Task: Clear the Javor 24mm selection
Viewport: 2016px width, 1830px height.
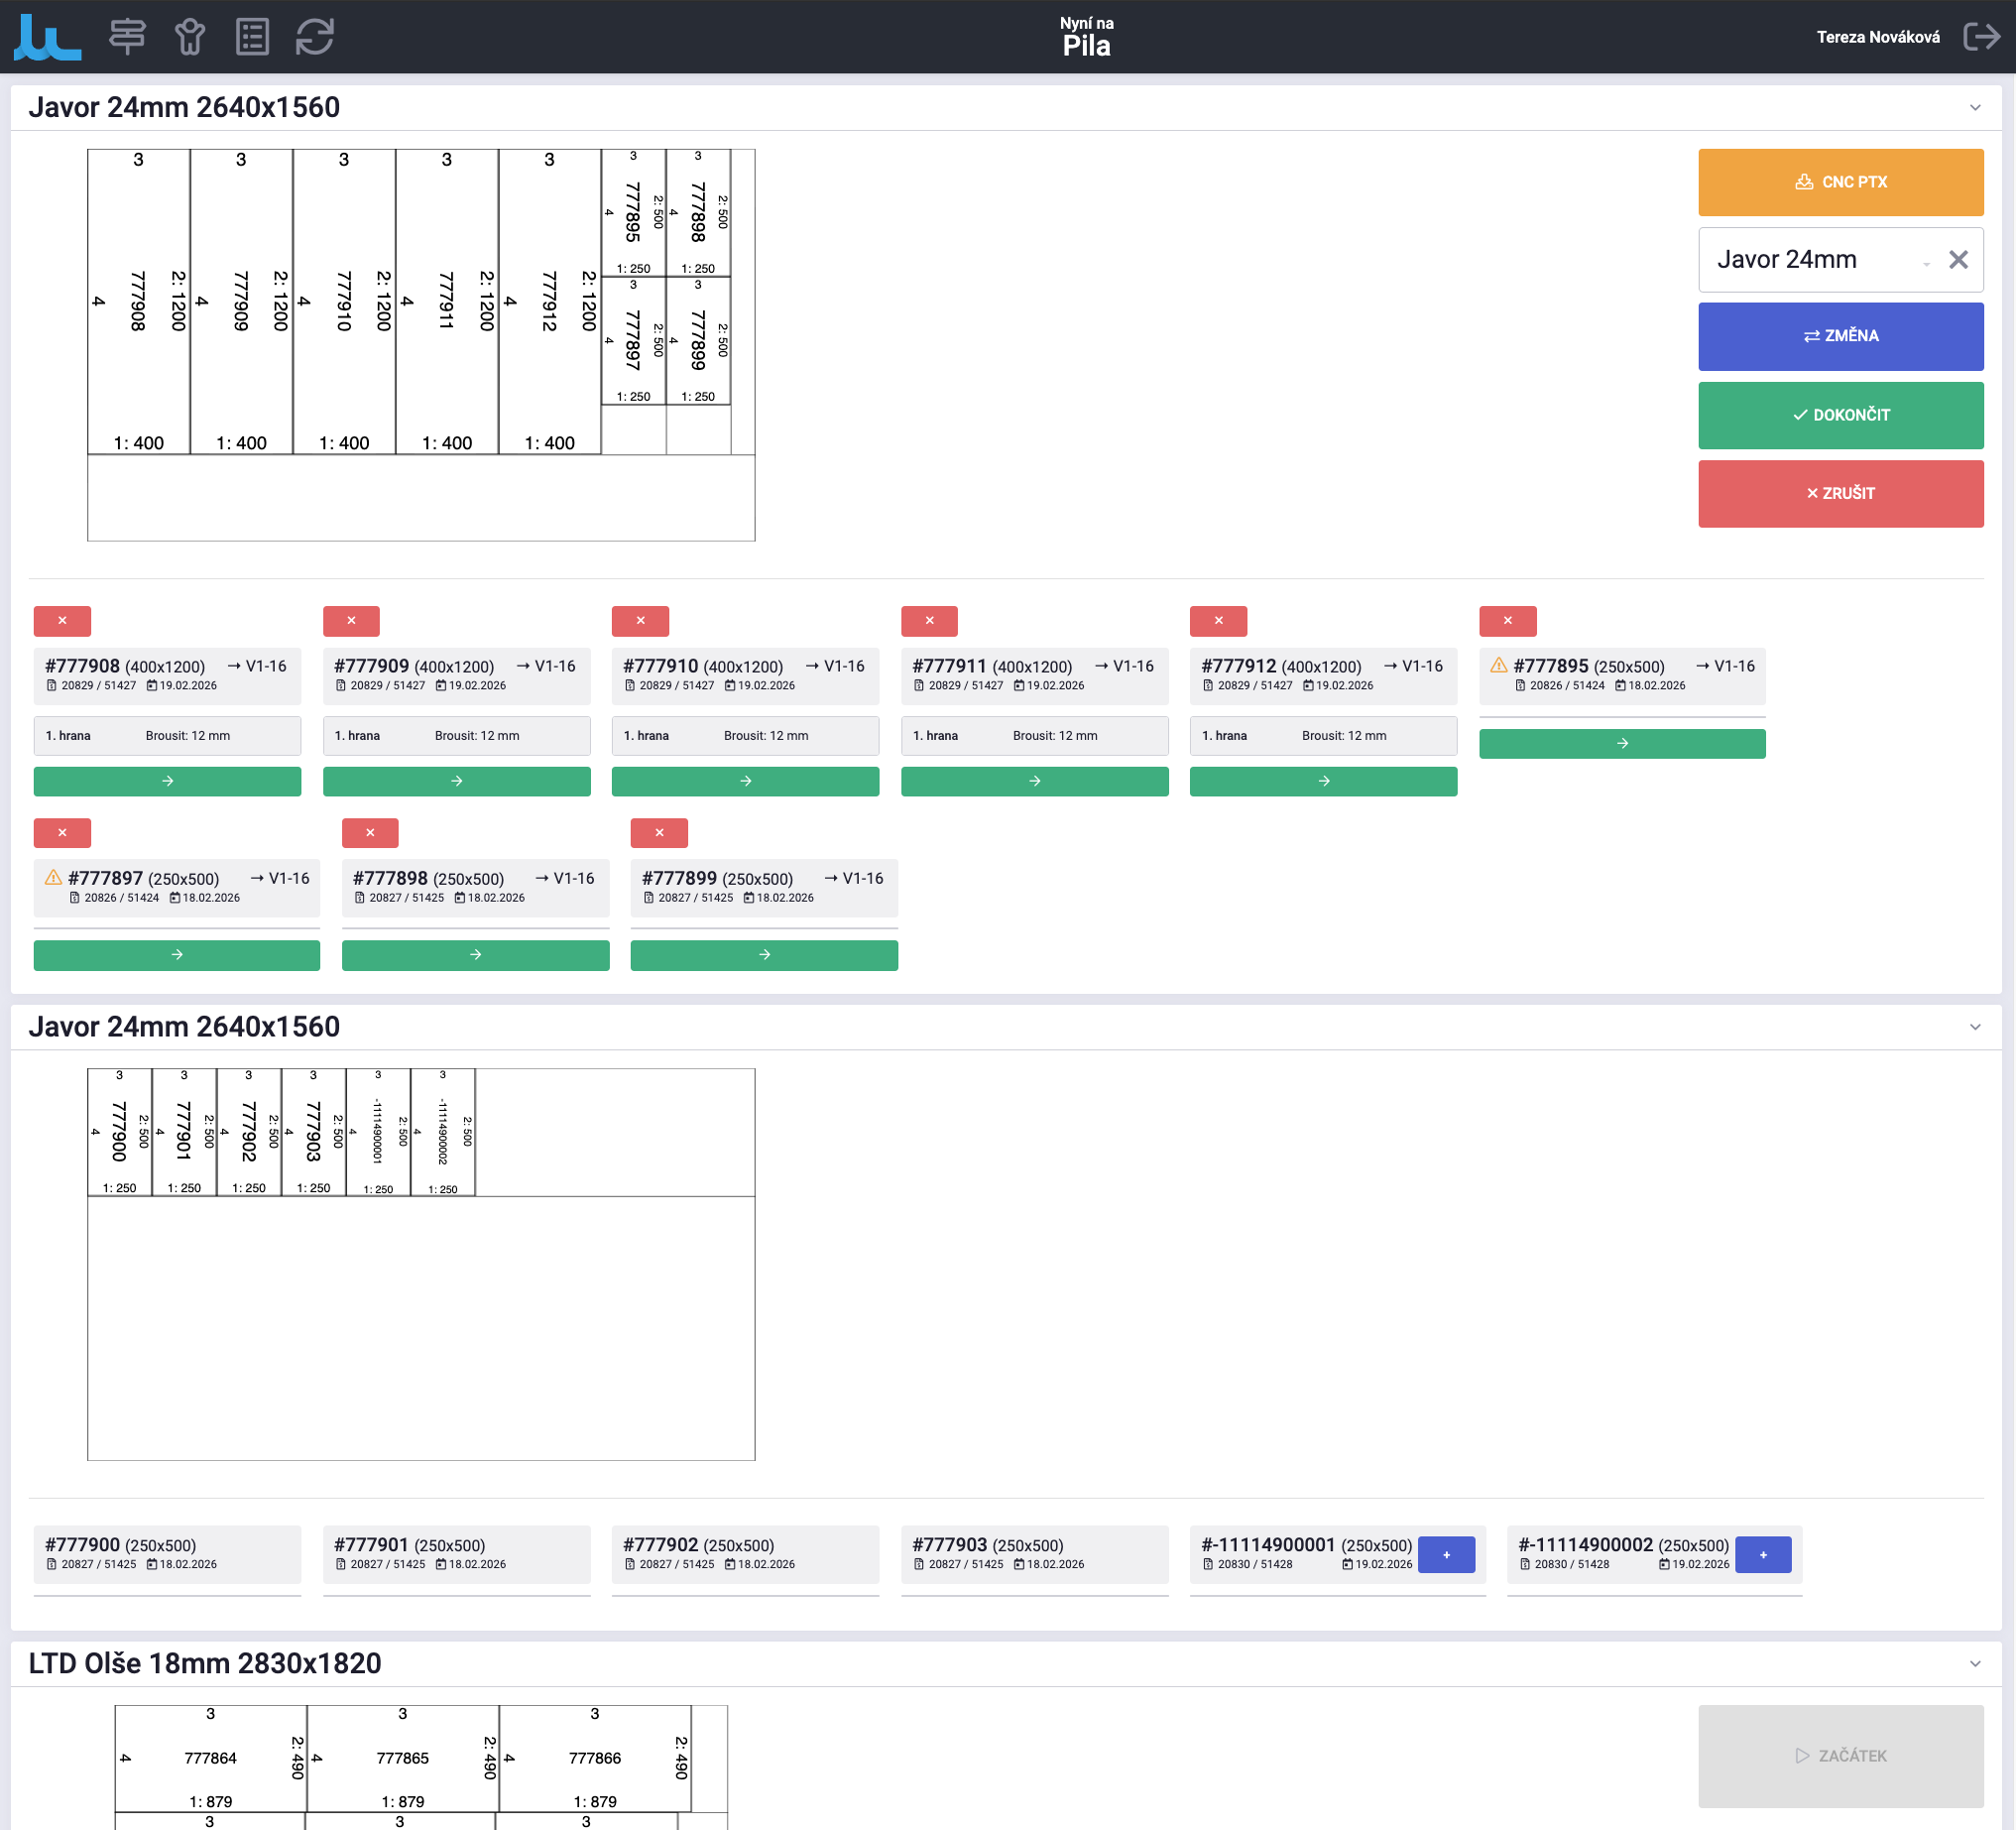Action: click(1958, 260)
